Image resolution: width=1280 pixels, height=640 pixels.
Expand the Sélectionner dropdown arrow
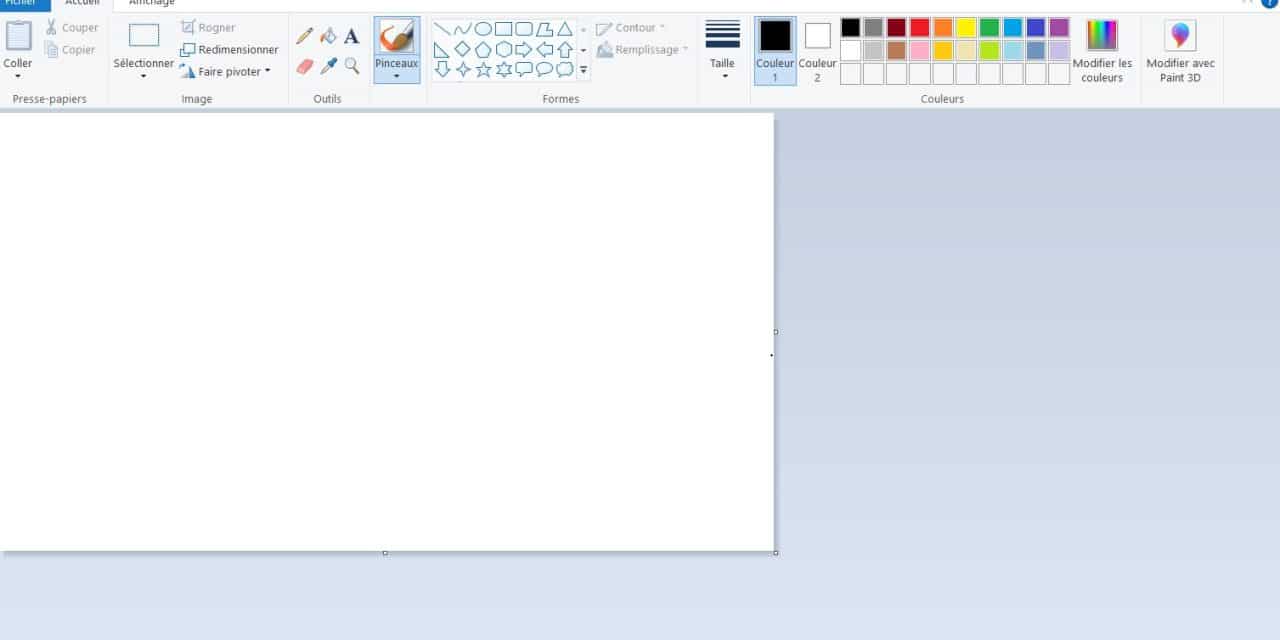pyautogui.click(x=143, y=76)
